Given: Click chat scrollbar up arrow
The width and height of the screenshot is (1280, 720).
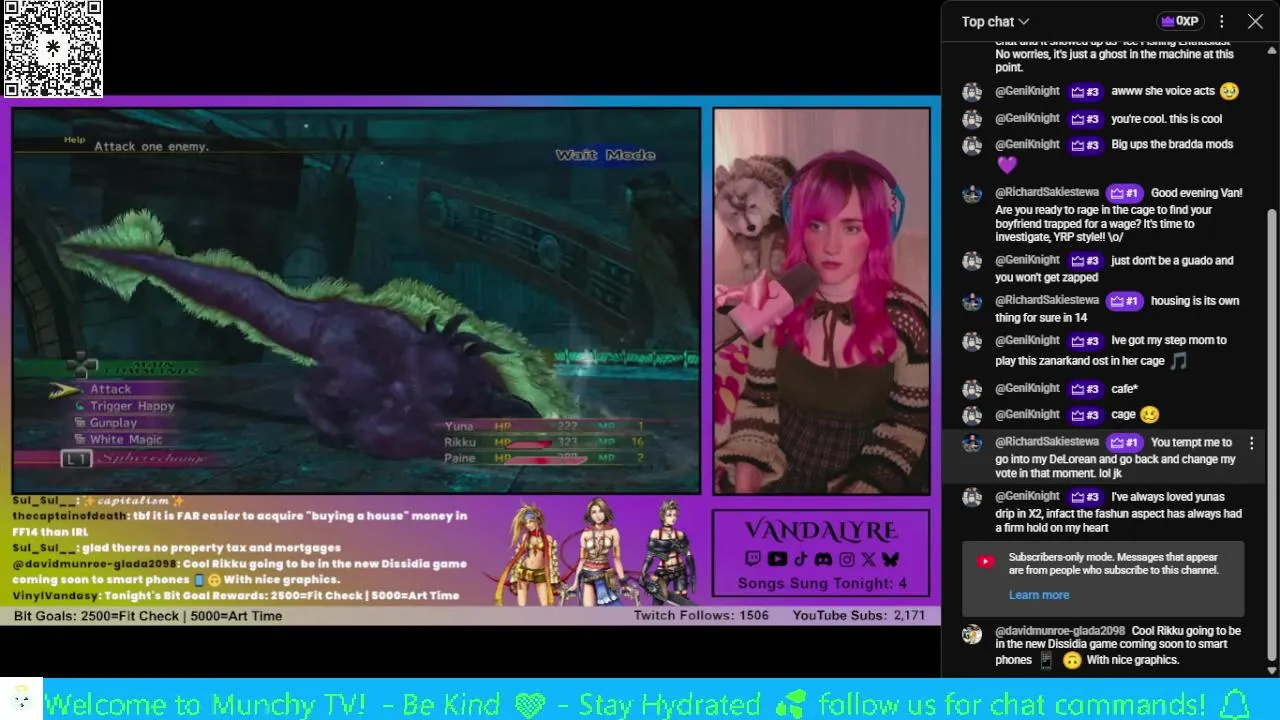Looking at the screenshot, I should [x=1272, y=48].
